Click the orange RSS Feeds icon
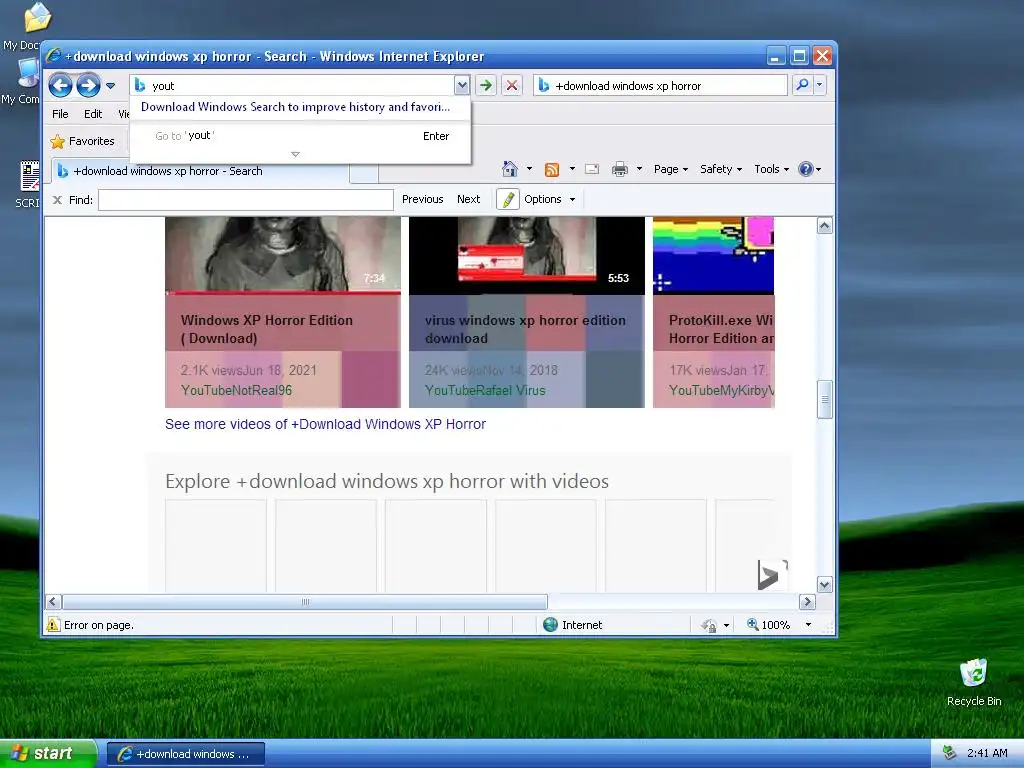Viewport: 1024px width, 768px height. pyautogui.click(x=552, y=170)
